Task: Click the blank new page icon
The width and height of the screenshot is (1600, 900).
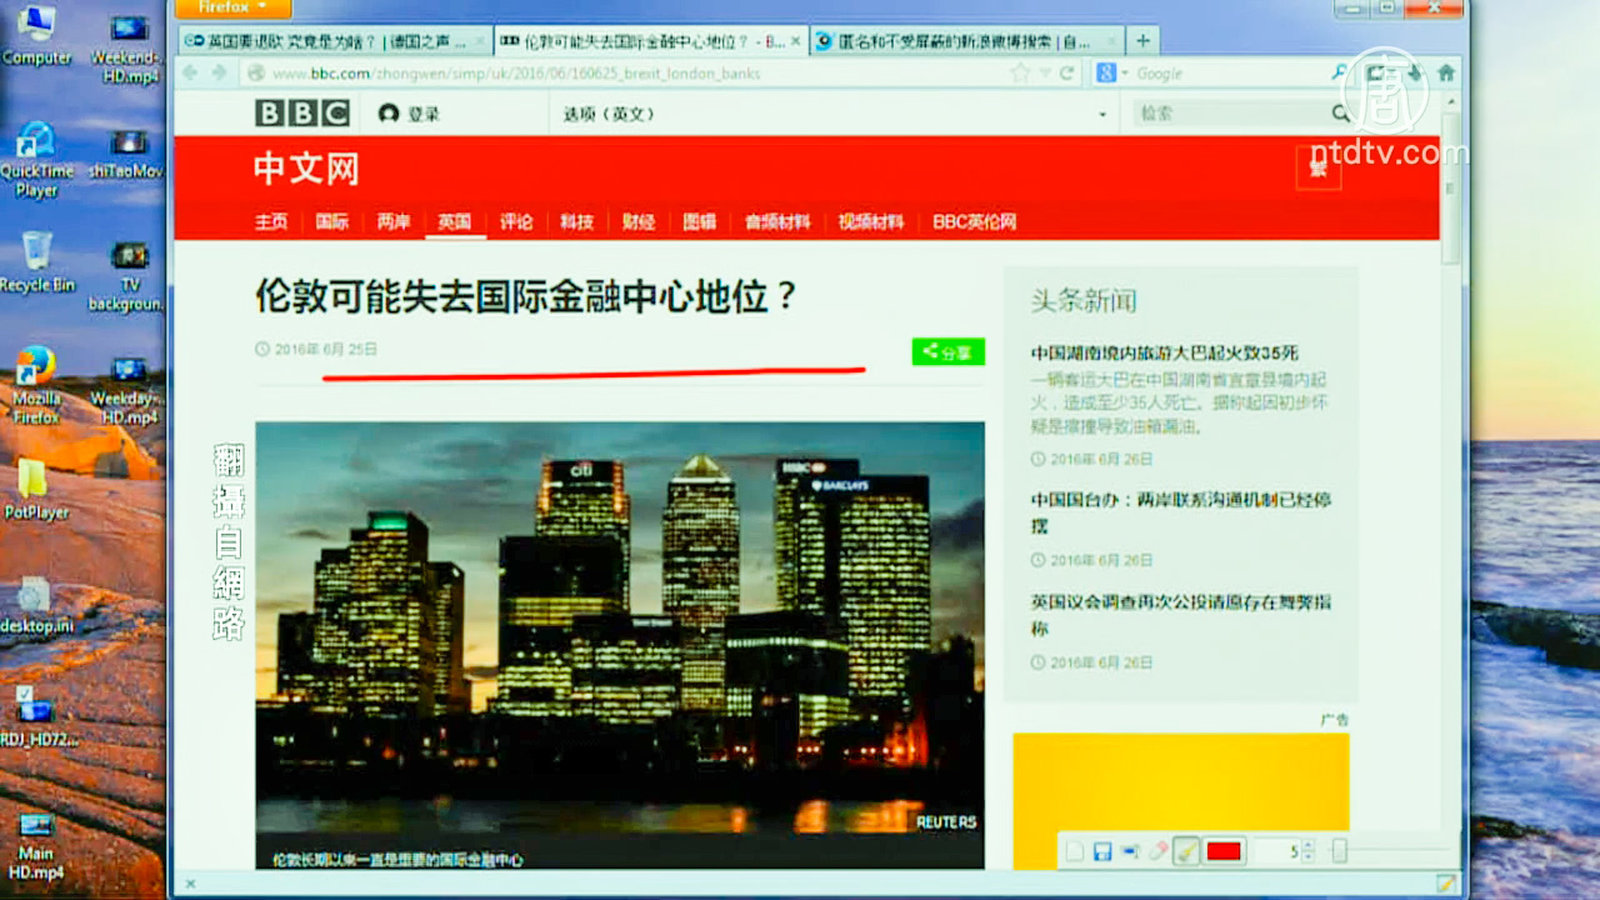Action: [1075, 851]
